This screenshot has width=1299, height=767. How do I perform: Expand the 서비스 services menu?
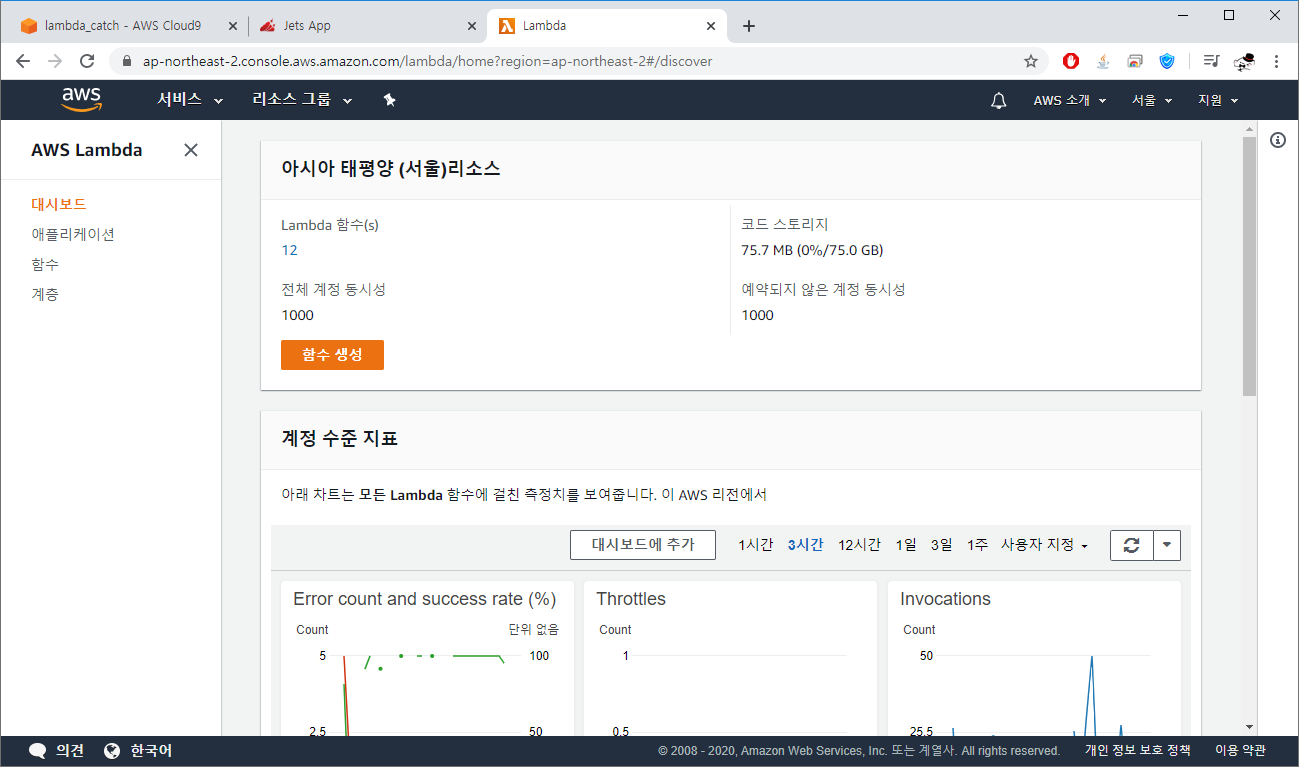point(190,100)
